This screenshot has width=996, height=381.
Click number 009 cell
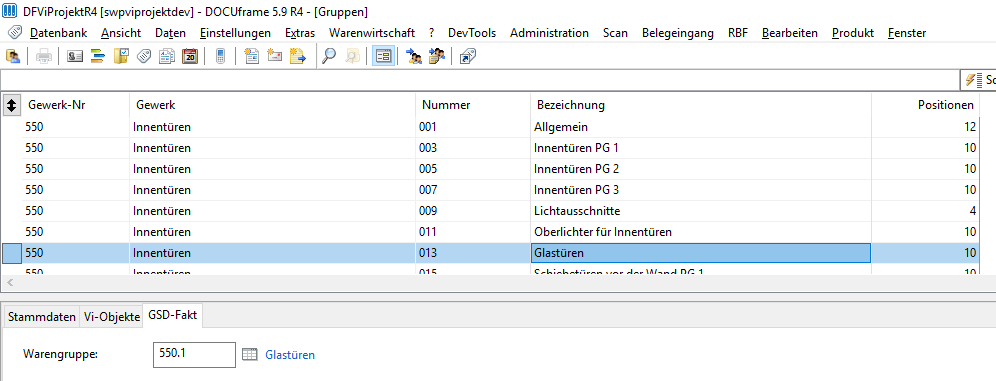coord(473,211)
